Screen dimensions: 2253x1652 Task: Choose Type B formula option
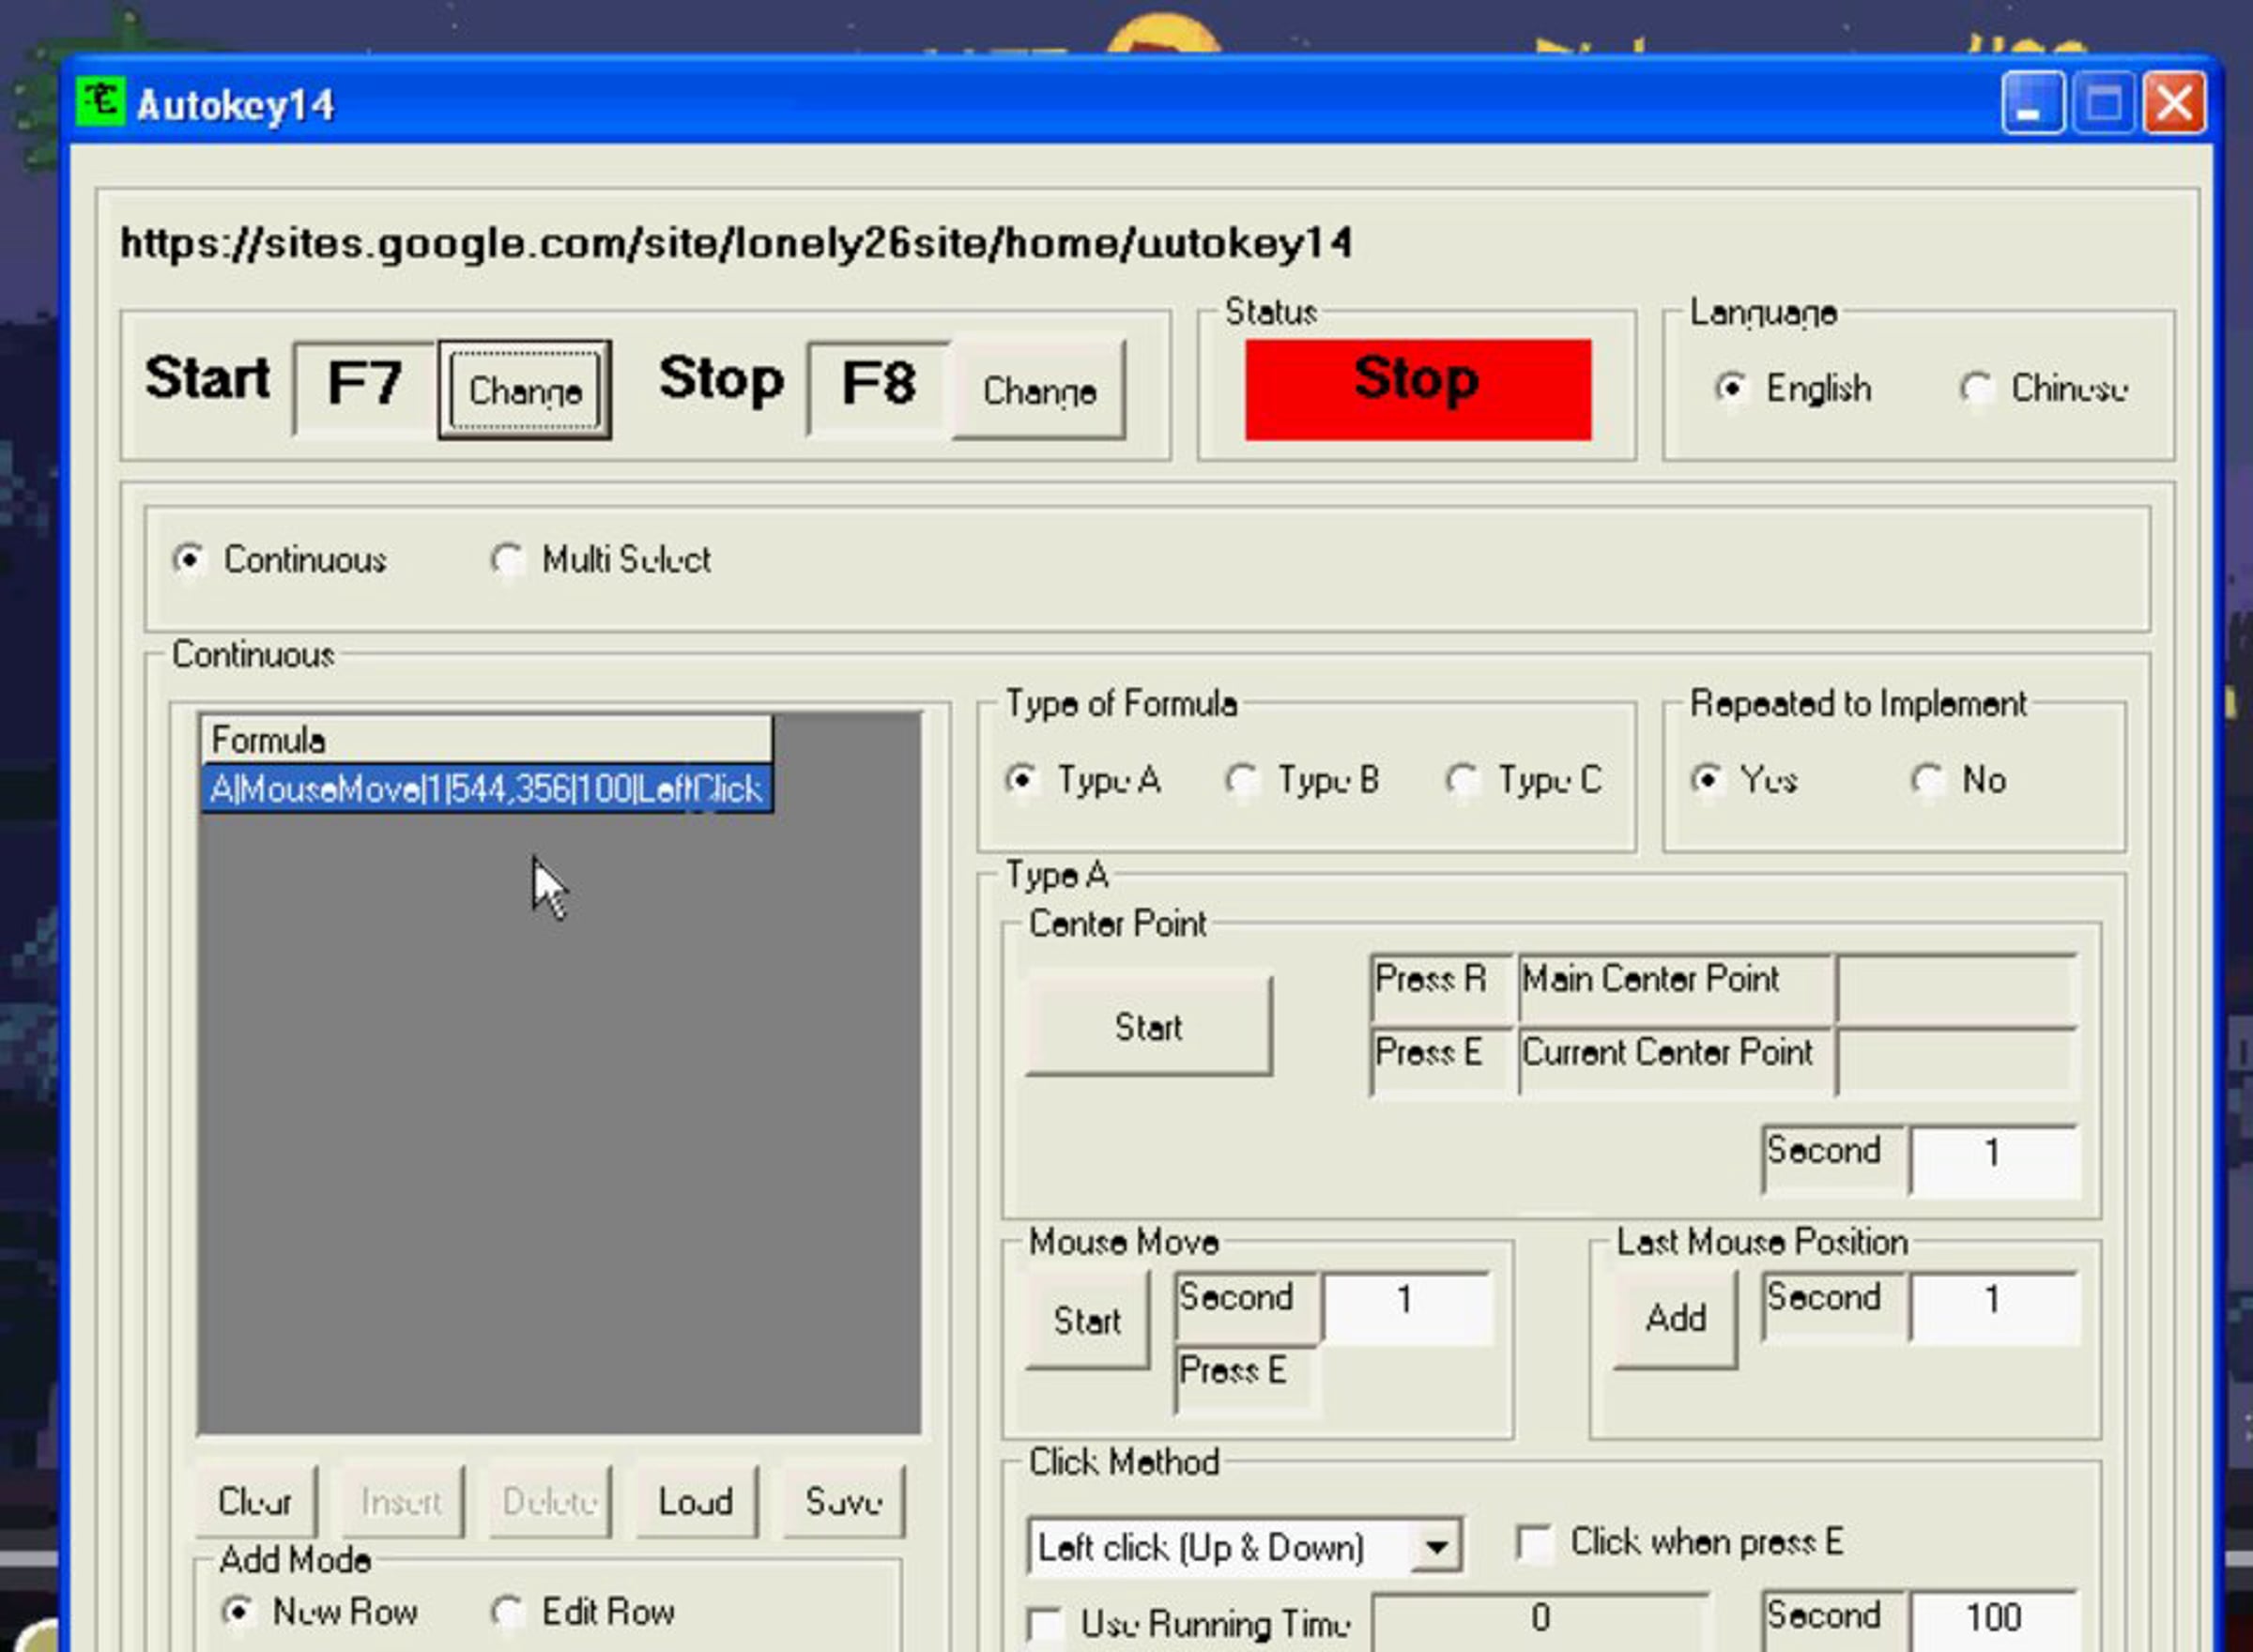click(1242, 780)
